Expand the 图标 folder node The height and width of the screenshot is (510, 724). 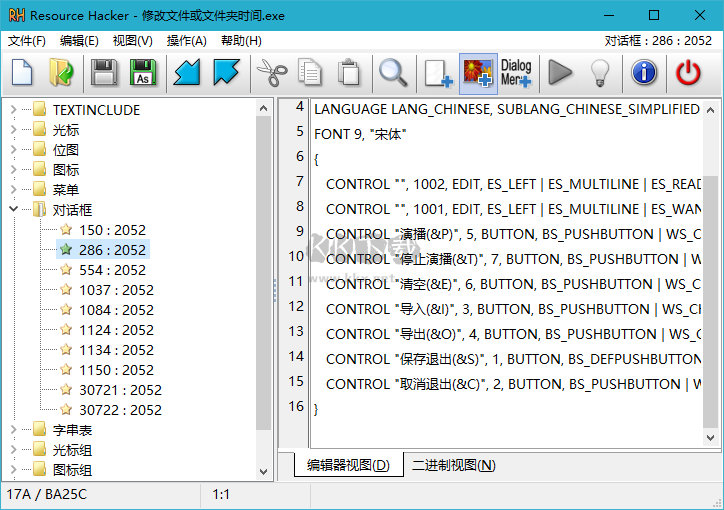(x=13, y=169)
